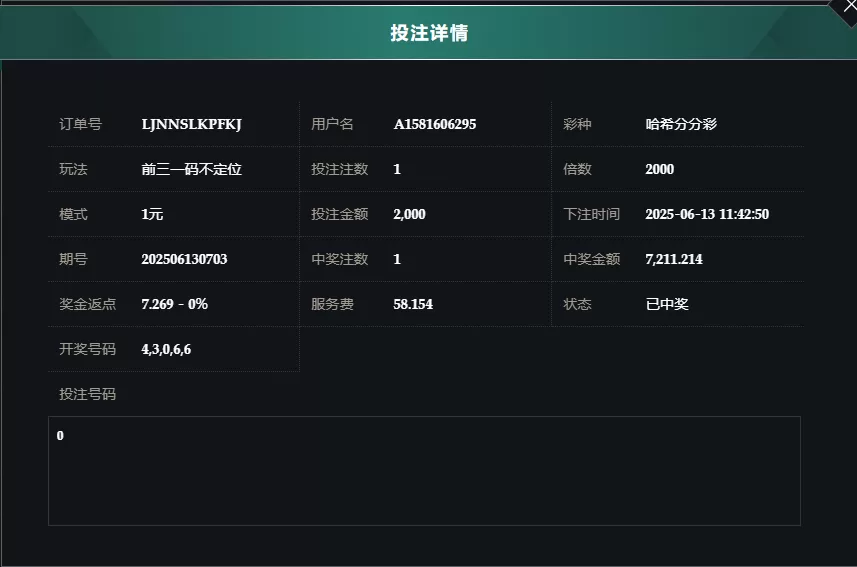Viewport: 857px width, 567px height.
Task: Click winning amount 7,211.214
Action: (673, 259)
